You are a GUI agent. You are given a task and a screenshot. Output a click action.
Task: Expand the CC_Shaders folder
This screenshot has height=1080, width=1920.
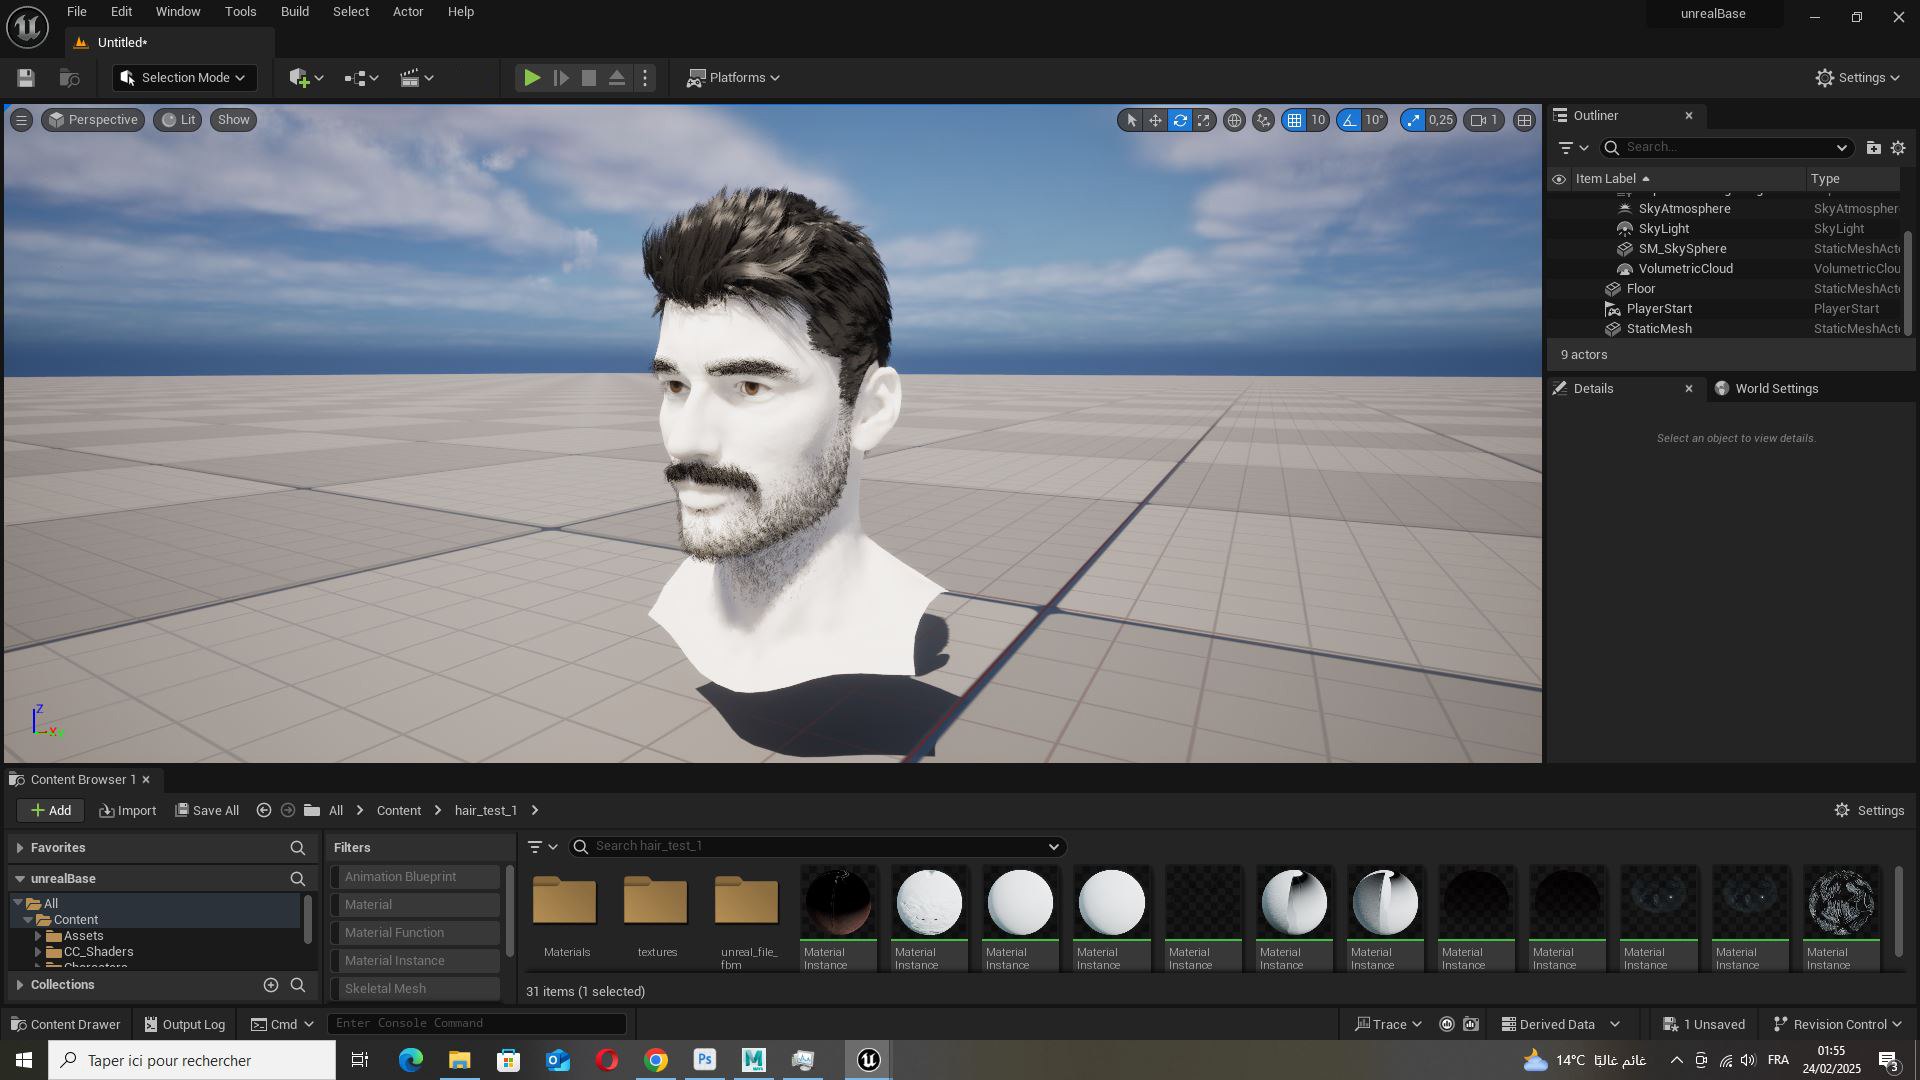pyautogui.click(x=38, y=952)
